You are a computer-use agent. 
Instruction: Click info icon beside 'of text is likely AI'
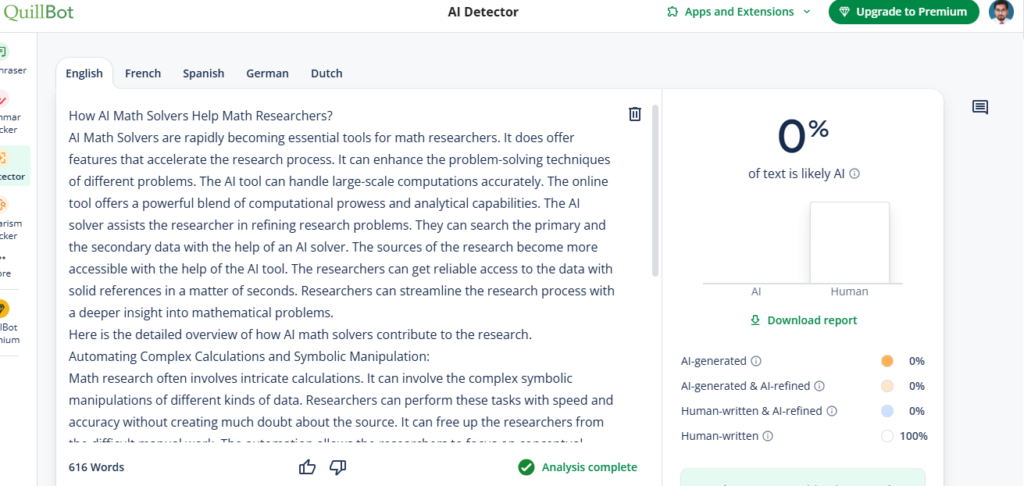854,174
